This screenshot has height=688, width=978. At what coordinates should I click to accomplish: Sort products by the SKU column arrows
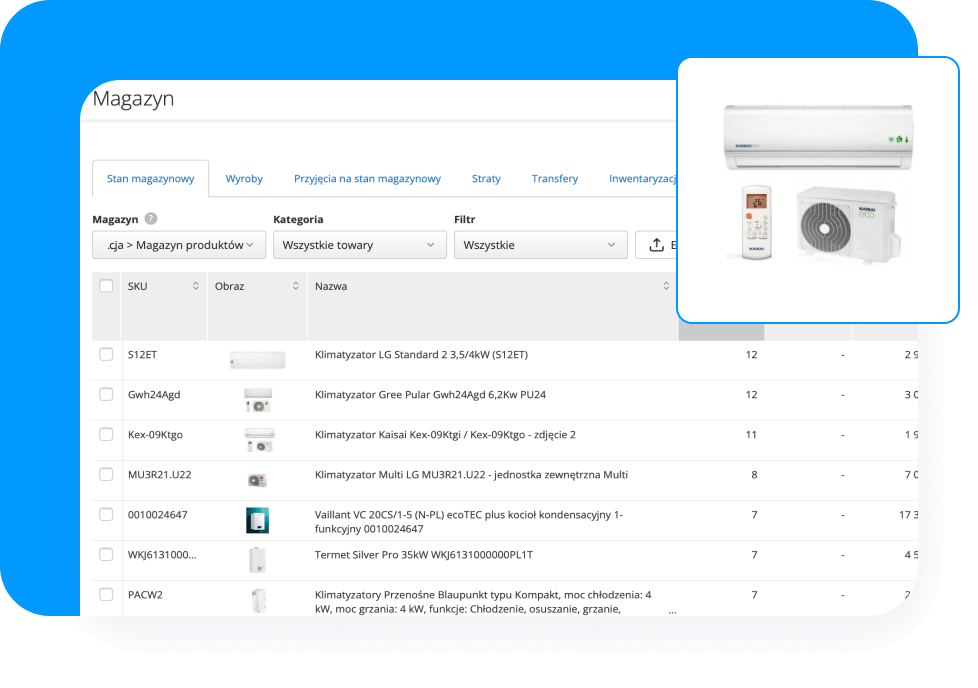(193, 285)
